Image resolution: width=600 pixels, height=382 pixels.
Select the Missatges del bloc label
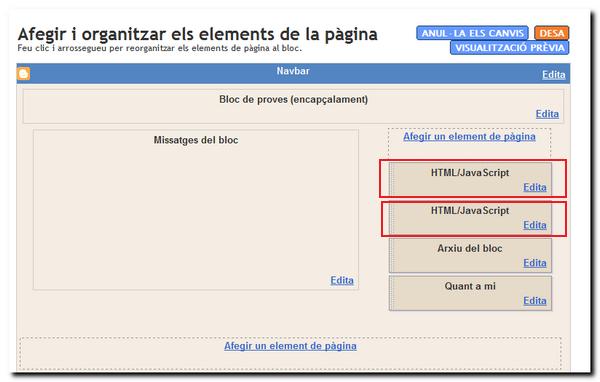196,140
